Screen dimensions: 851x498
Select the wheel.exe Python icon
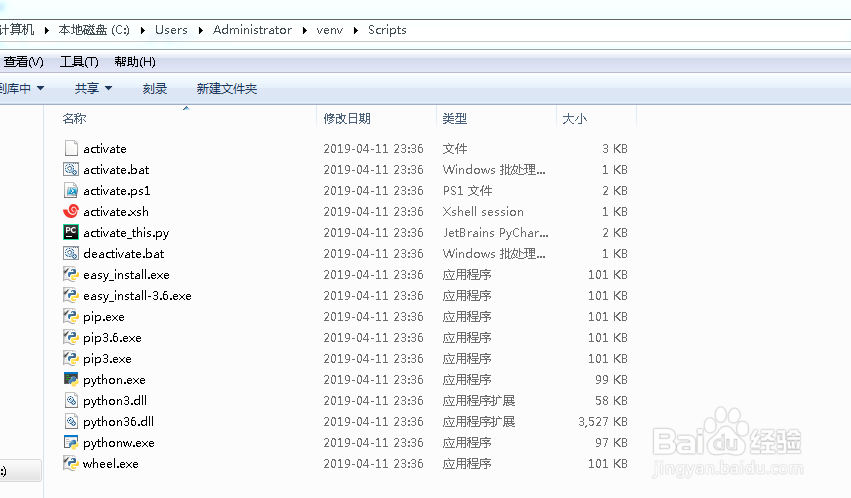tap(71, 463)
